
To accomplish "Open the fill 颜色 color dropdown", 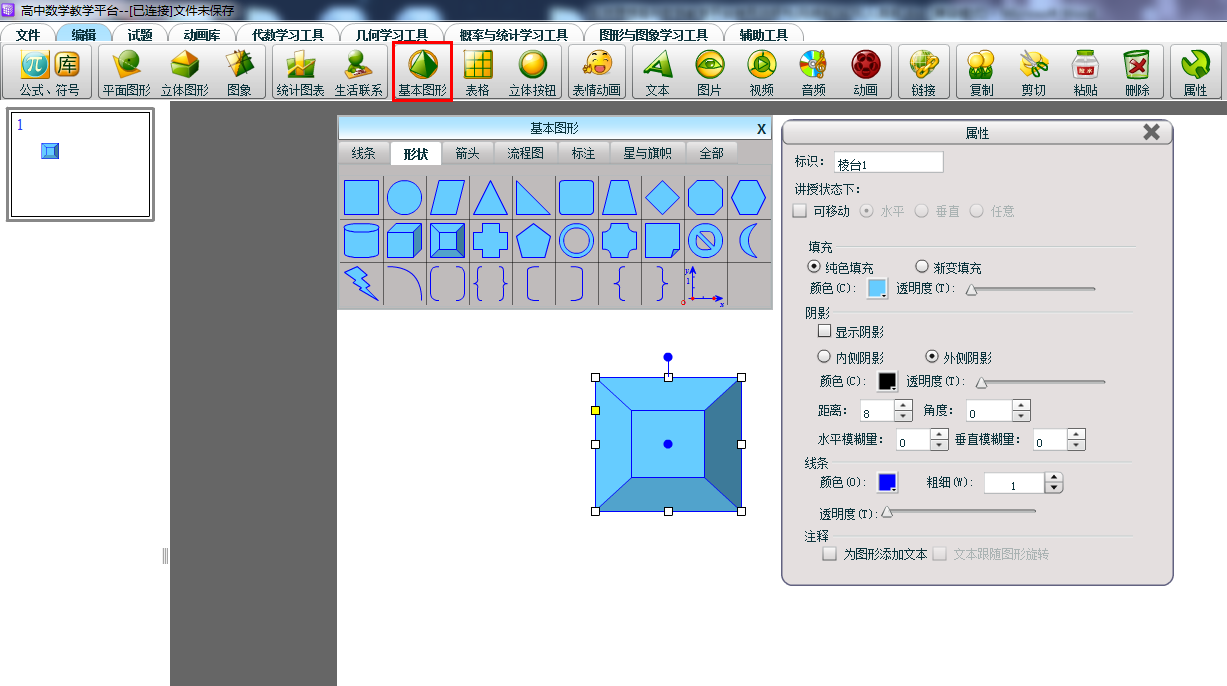I will click(877, 289).
